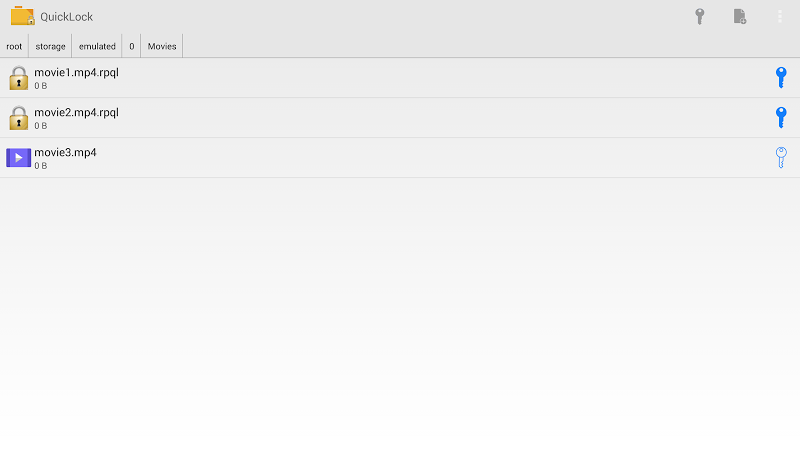Screen dimensions: 800x453
Task: Click the QuickLock folder app icon
Action: [22, 16]
